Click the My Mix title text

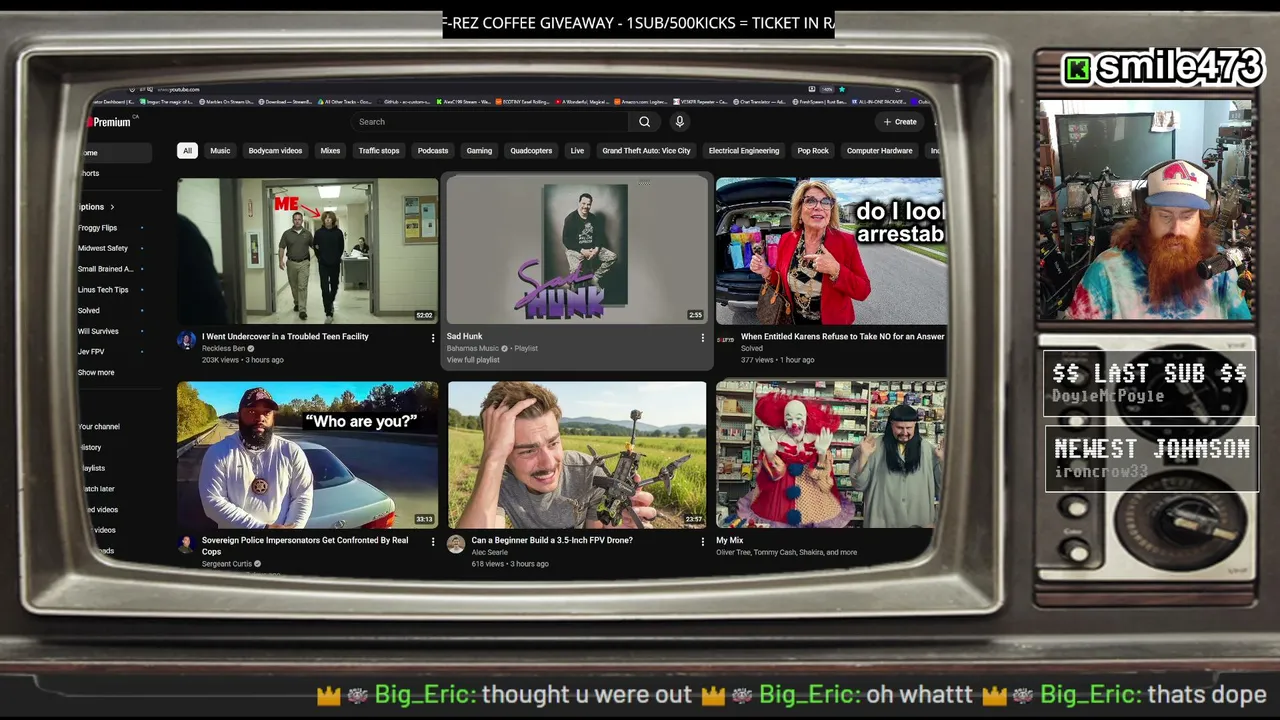pos(730,541)
